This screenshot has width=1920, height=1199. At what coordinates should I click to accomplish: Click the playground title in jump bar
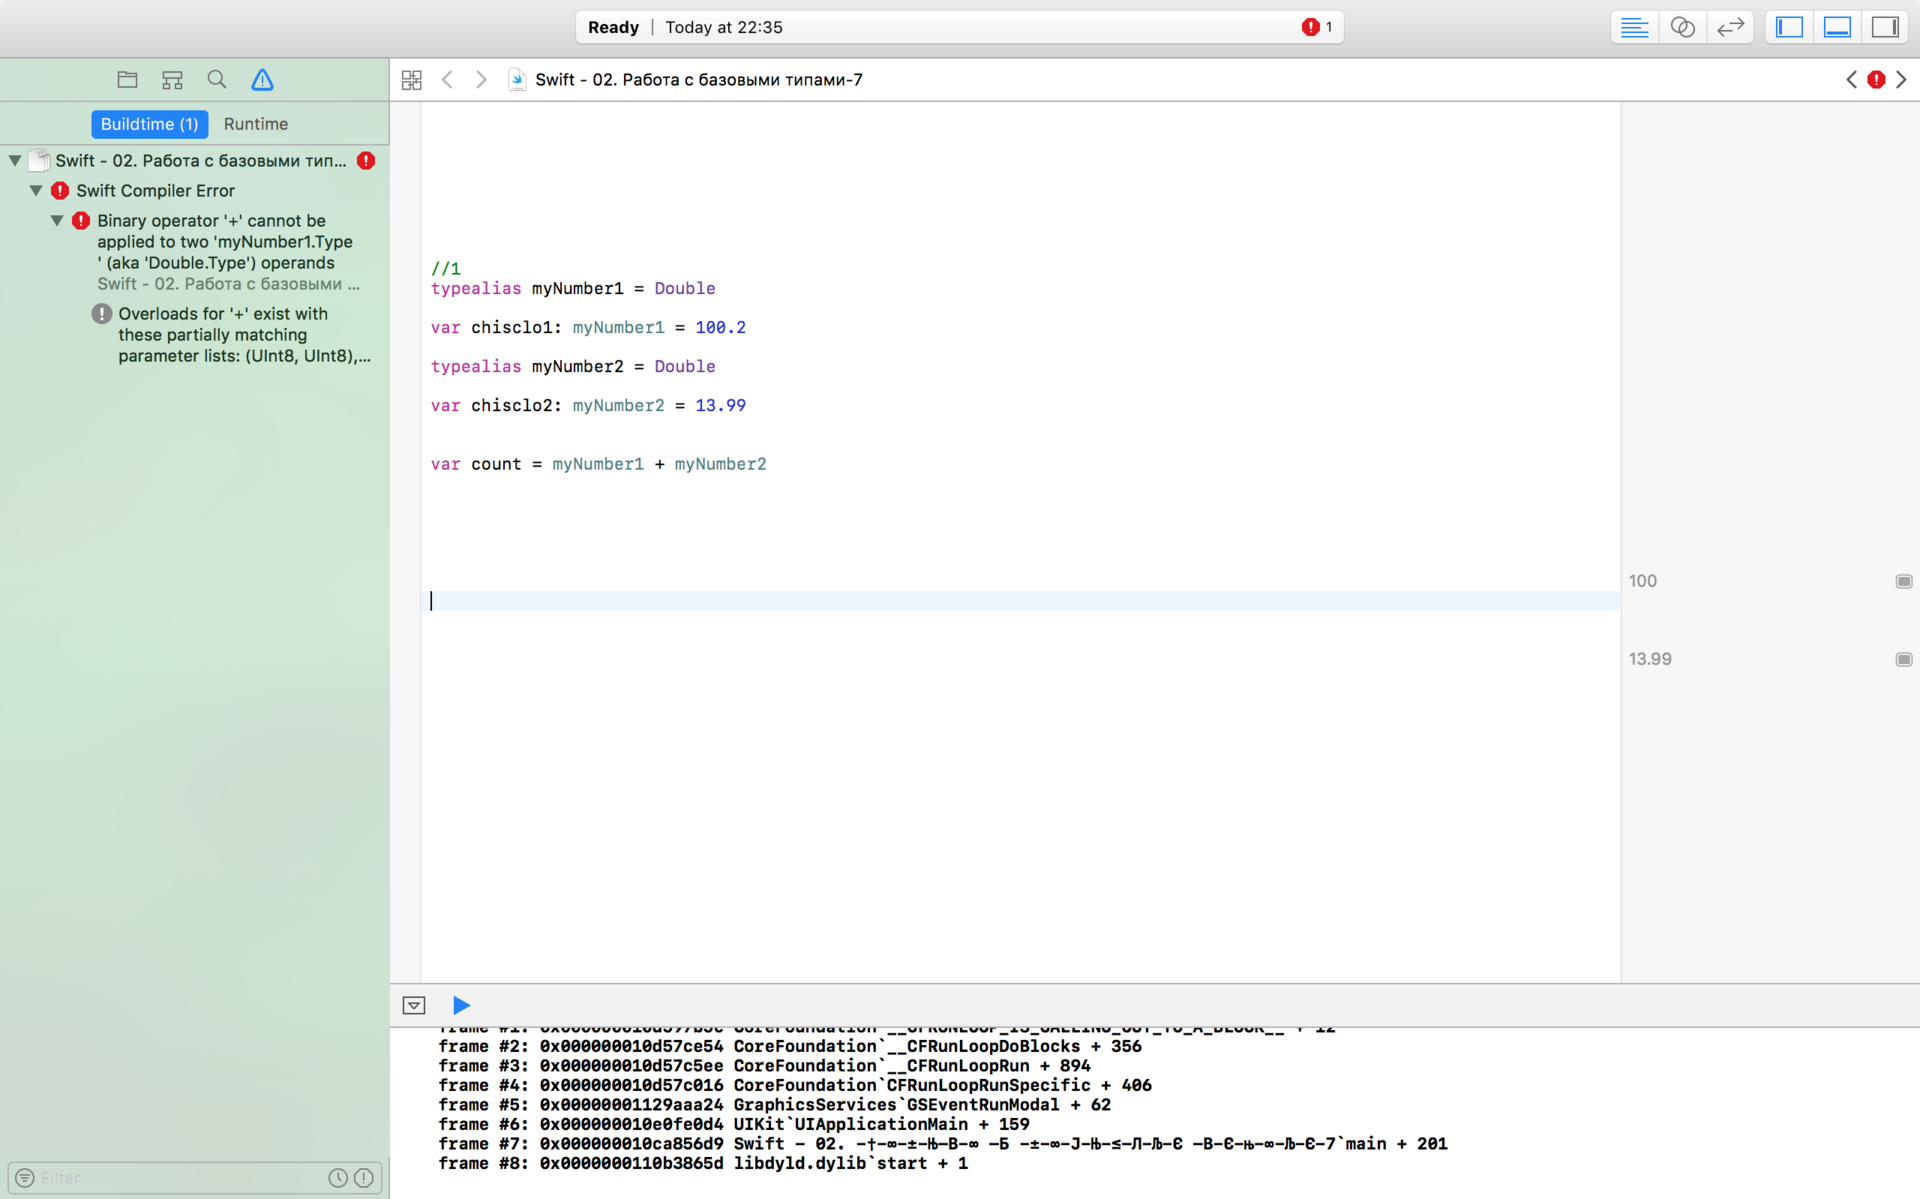tap(698, 80)
